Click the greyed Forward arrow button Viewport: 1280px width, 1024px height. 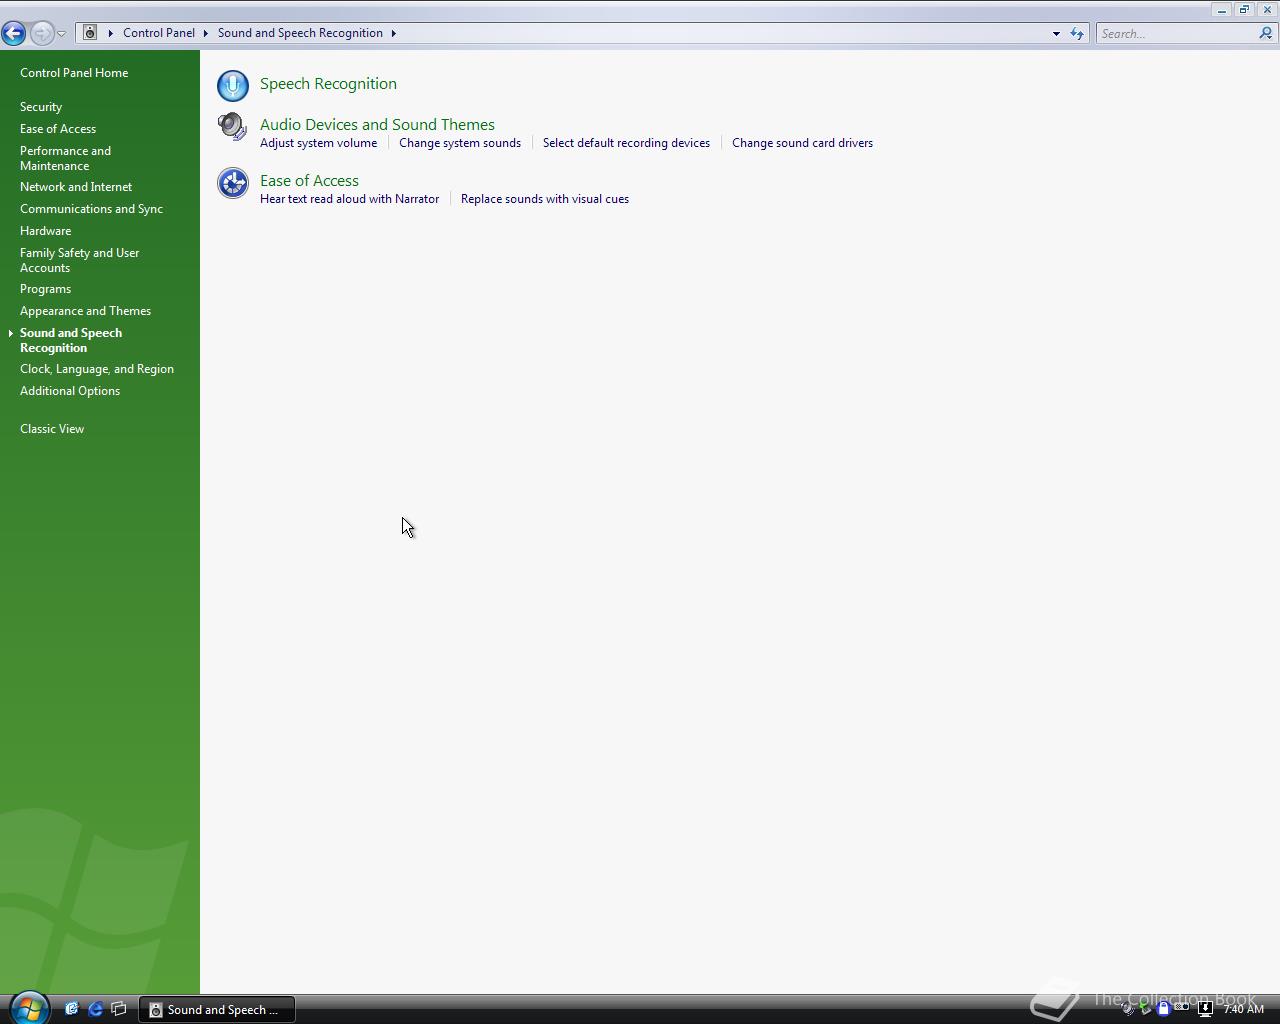[42, 33]
